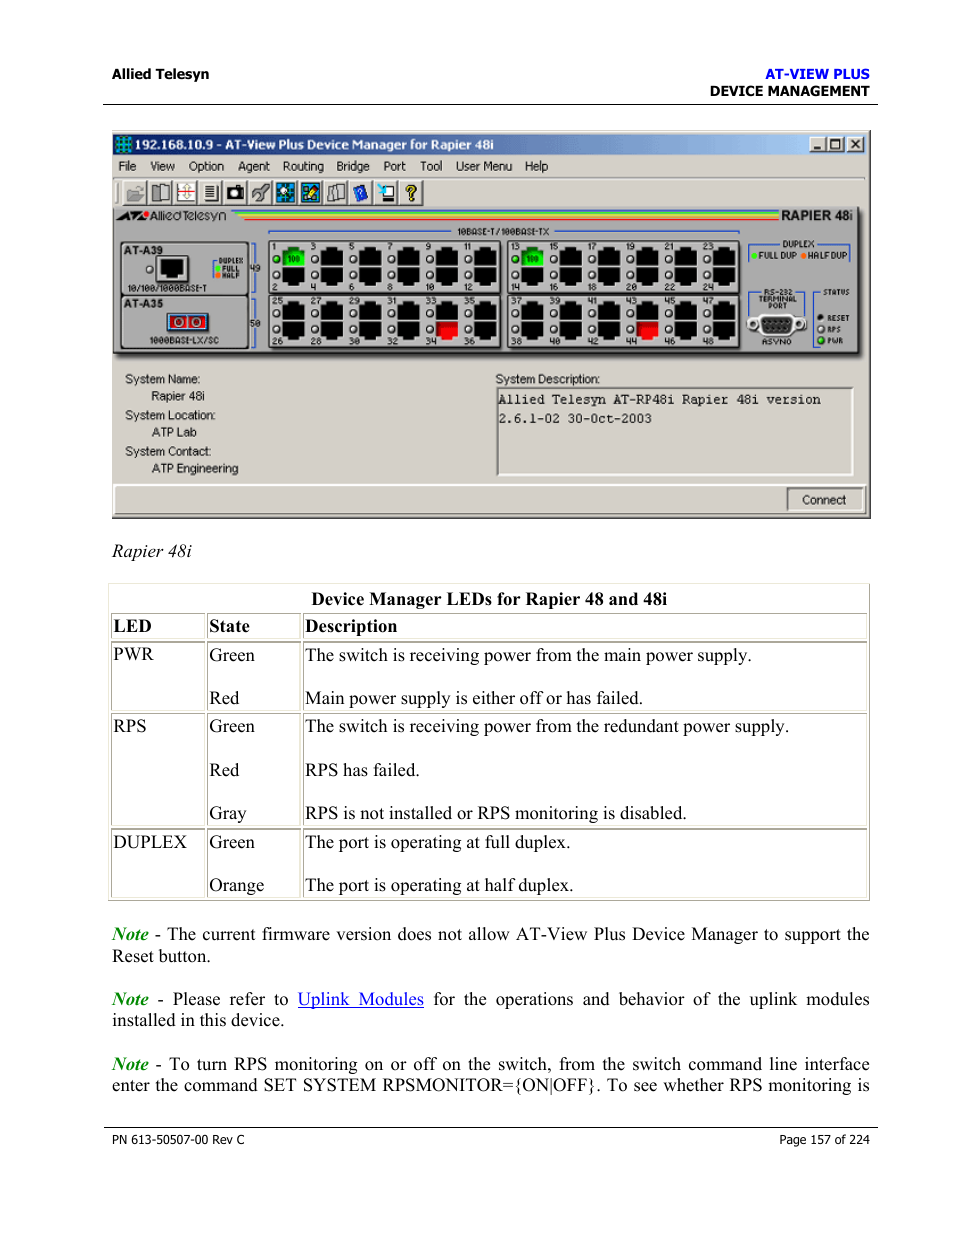Open the Agent menu

pos(254,167)
